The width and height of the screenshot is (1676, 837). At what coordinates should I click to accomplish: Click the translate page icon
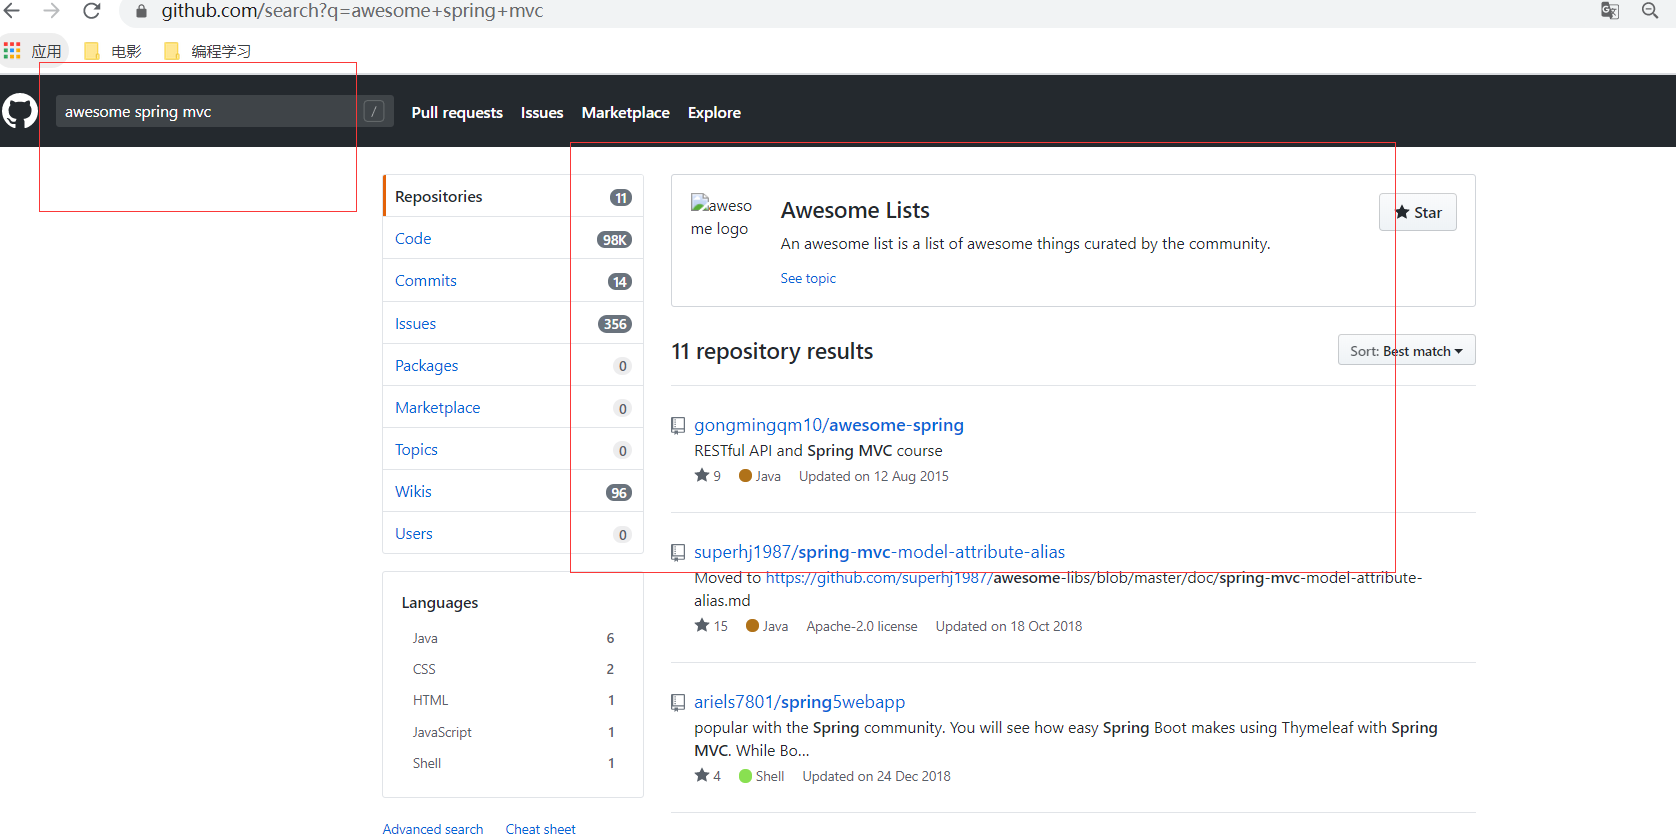[x=1610, y=11]
